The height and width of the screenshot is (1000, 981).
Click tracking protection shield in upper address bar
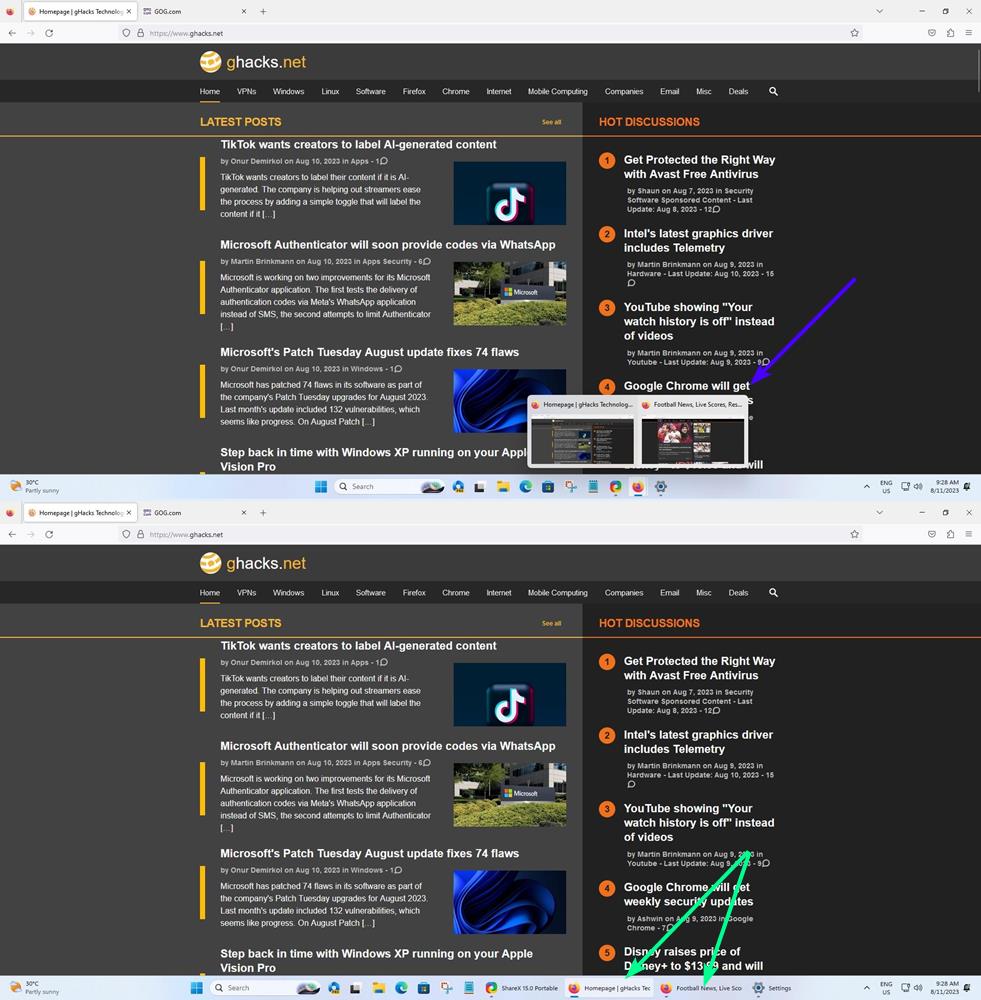[126, 33]
